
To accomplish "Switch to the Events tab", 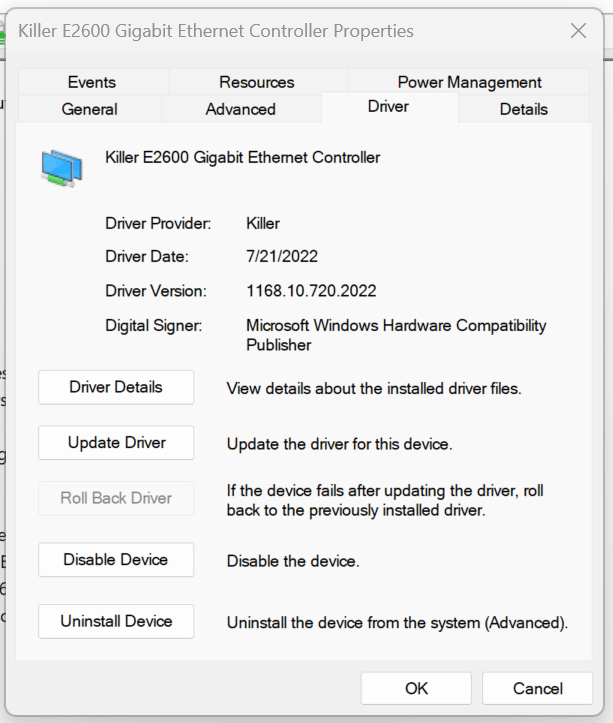I will [x=92, y=82].
